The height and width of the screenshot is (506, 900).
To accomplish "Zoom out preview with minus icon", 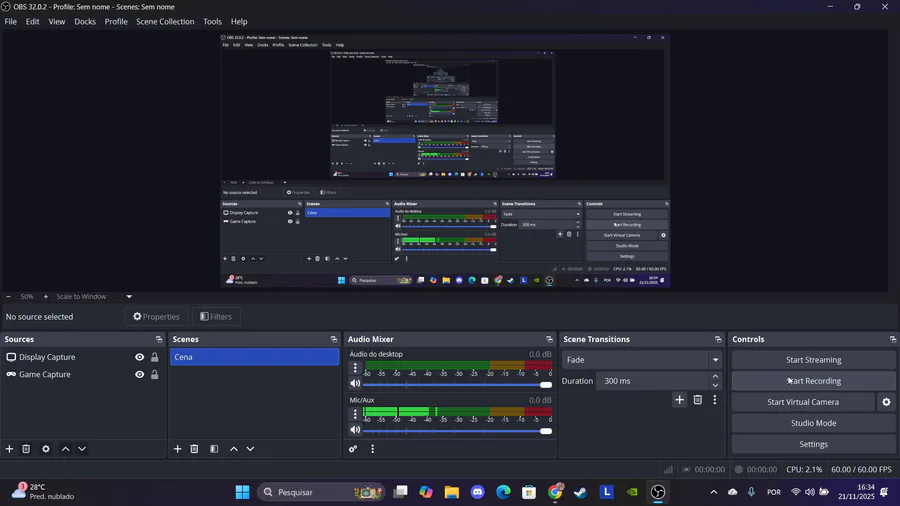I will (x=8, y=297).
